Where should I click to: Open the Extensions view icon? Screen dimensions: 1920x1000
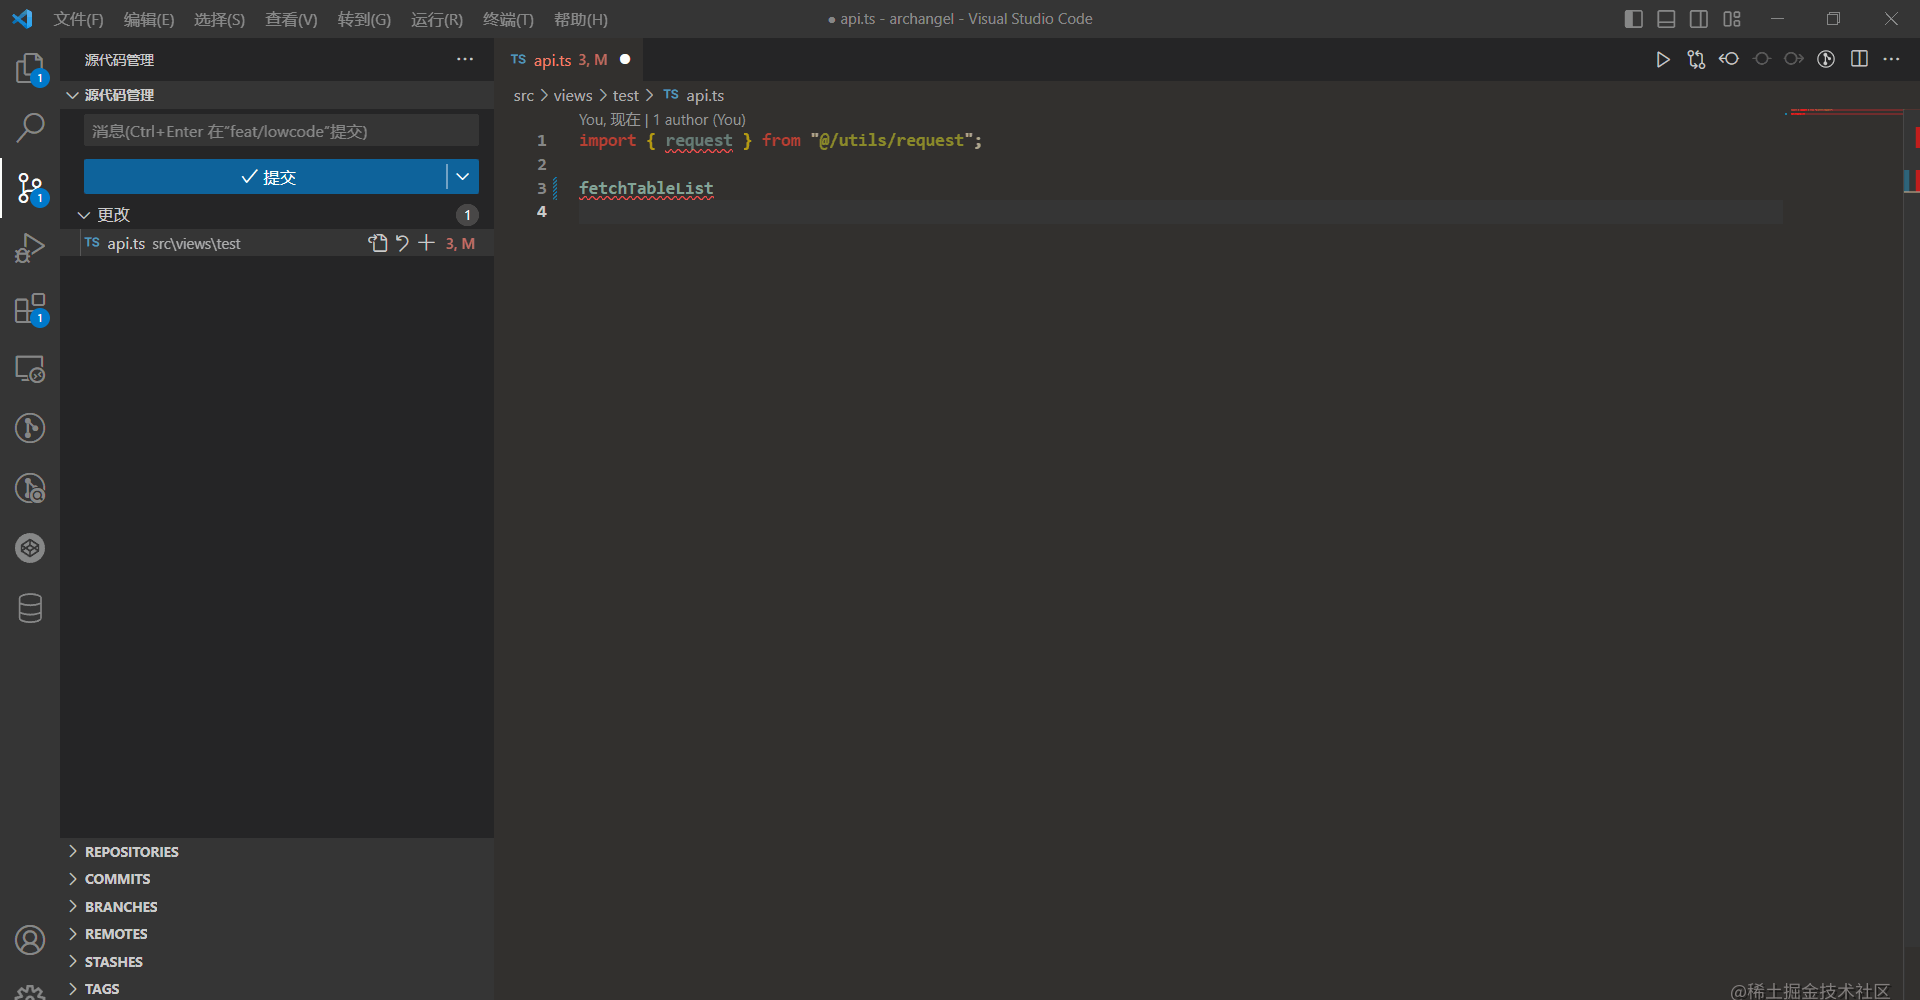click(30, 308)
